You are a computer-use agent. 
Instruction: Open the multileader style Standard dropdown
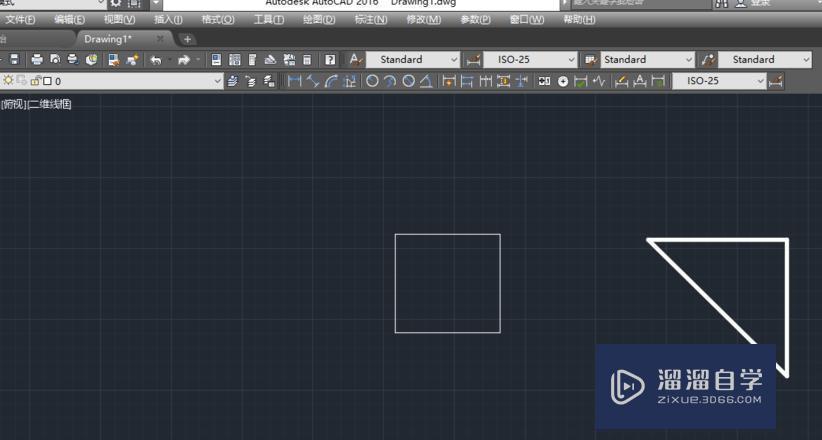click(806, 60)
